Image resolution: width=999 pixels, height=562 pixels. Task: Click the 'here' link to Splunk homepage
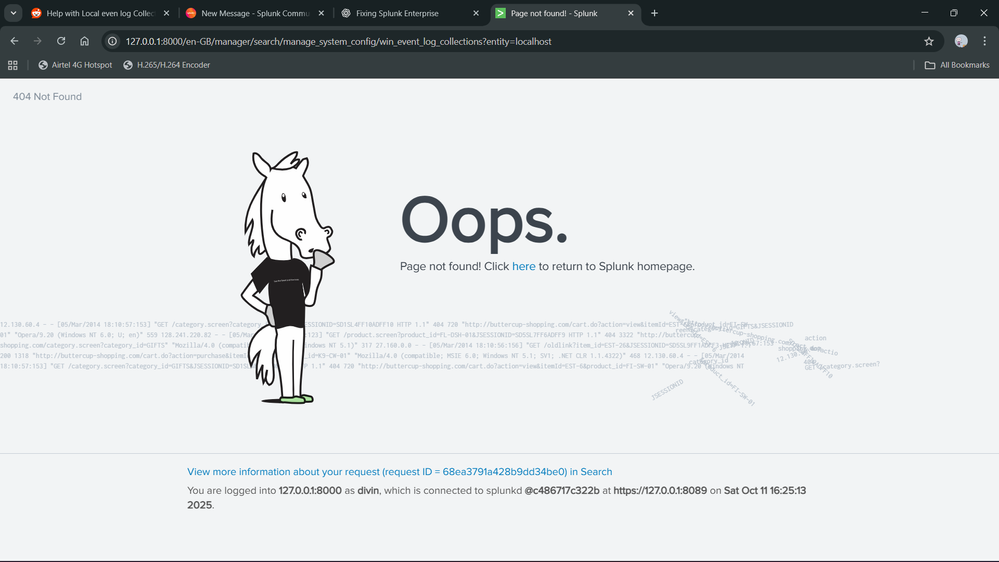tap(524, 266)
